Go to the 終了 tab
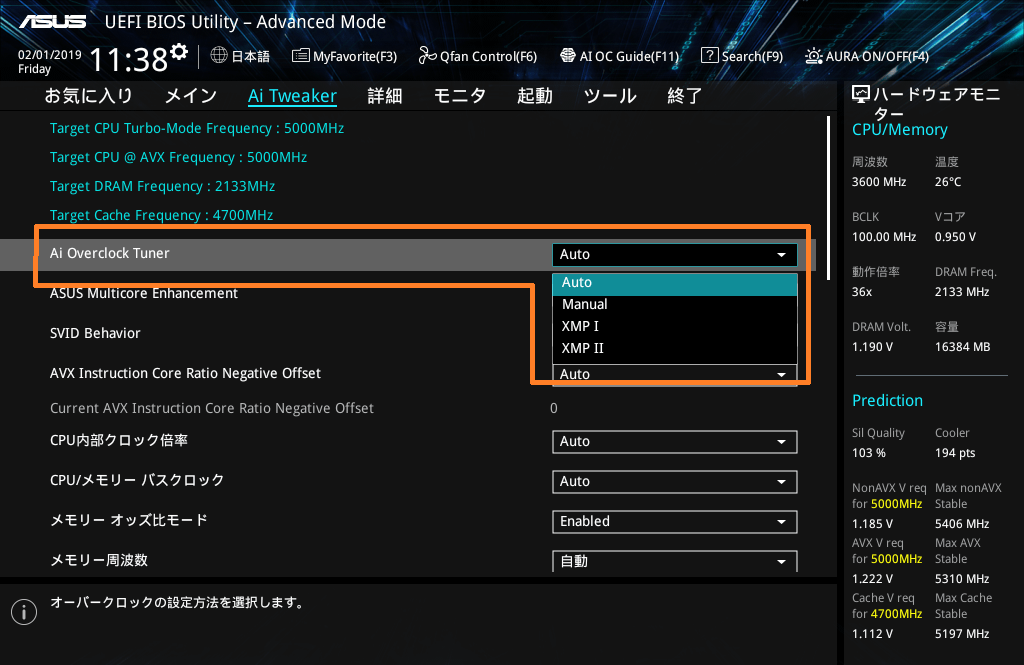 coord(684,96)
